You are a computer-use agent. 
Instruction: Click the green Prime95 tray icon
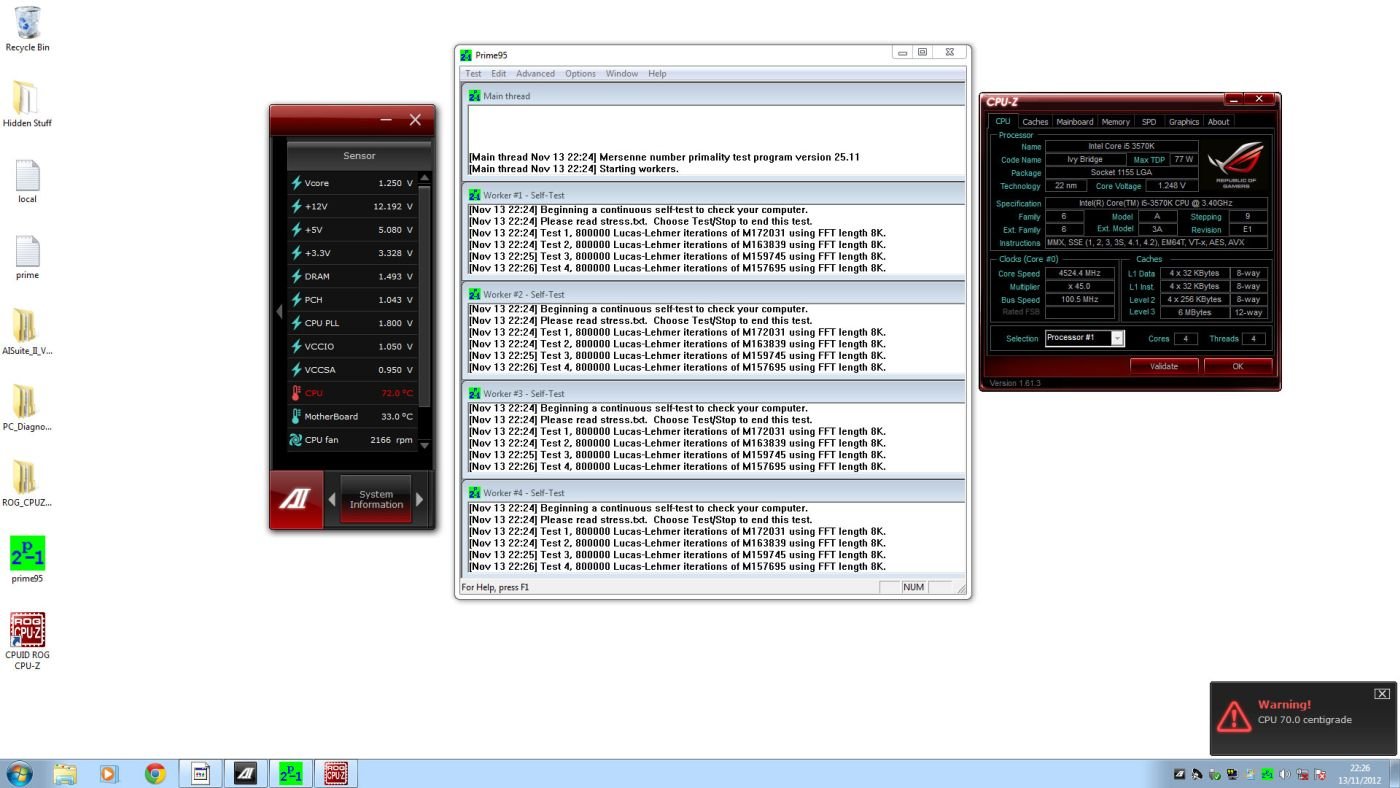1267,774
